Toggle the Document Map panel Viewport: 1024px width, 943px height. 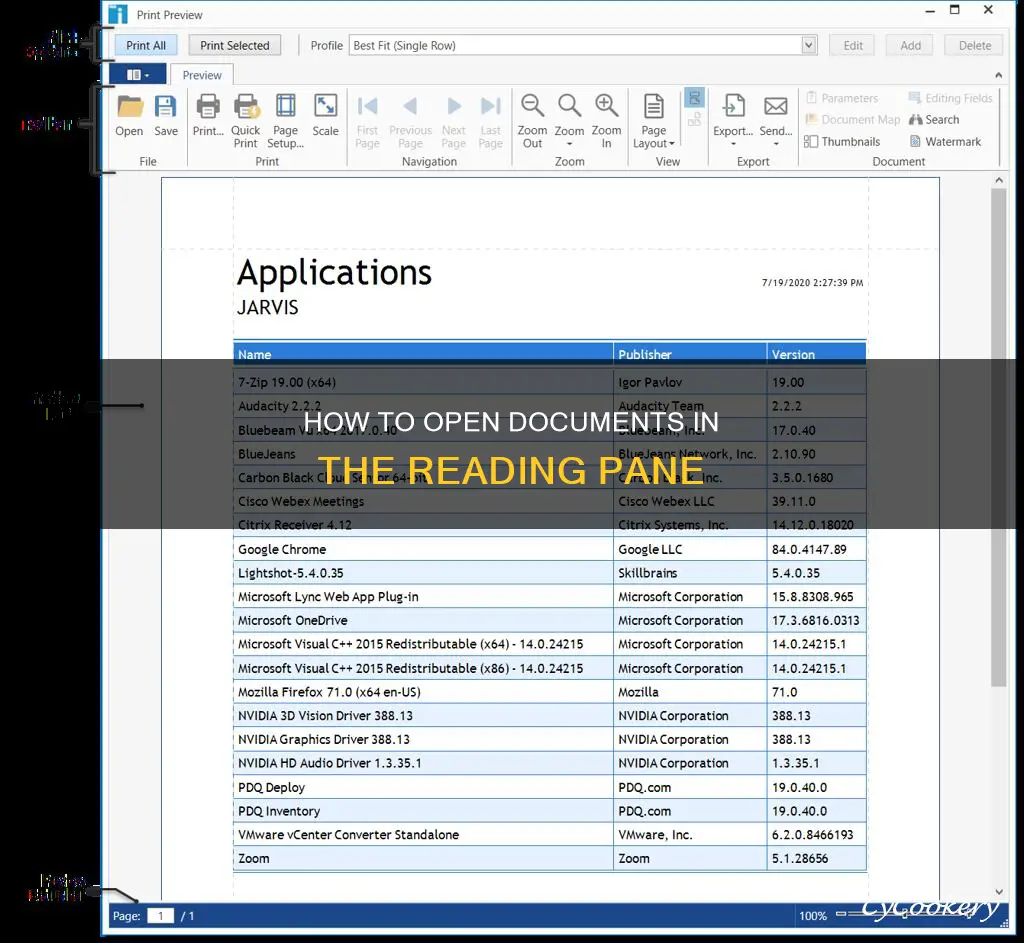click(852, 120)
